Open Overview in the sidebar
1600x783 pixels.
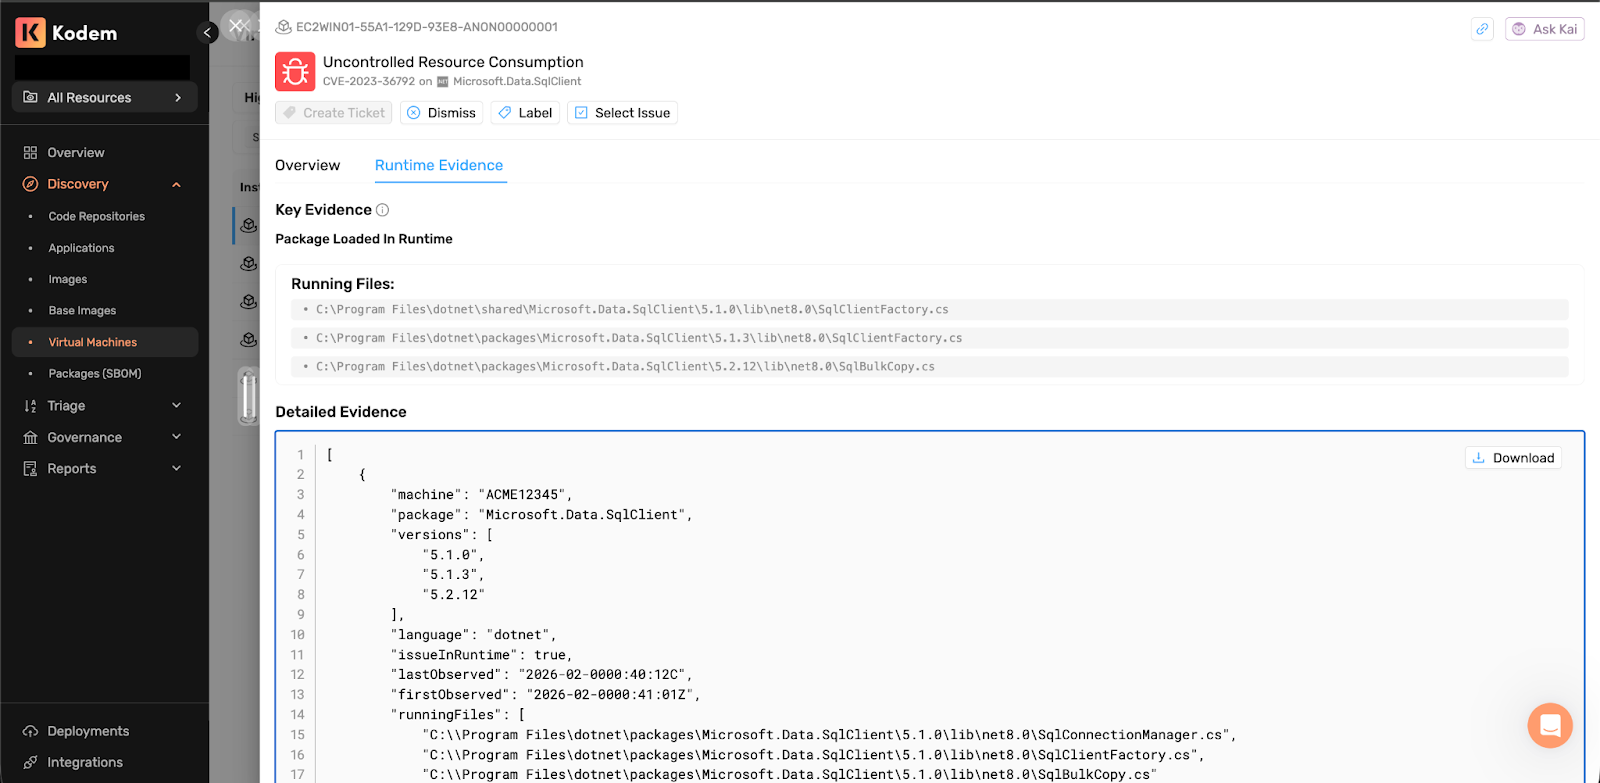click(x=76, y=153)
